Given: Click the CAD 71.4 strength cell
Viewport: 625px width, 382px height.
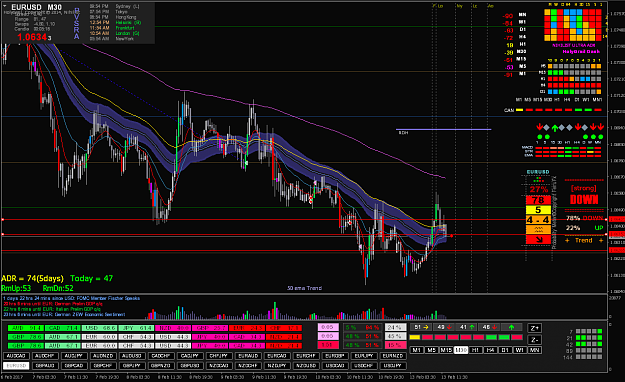Looking at the screenshot, I should (63, 328).
